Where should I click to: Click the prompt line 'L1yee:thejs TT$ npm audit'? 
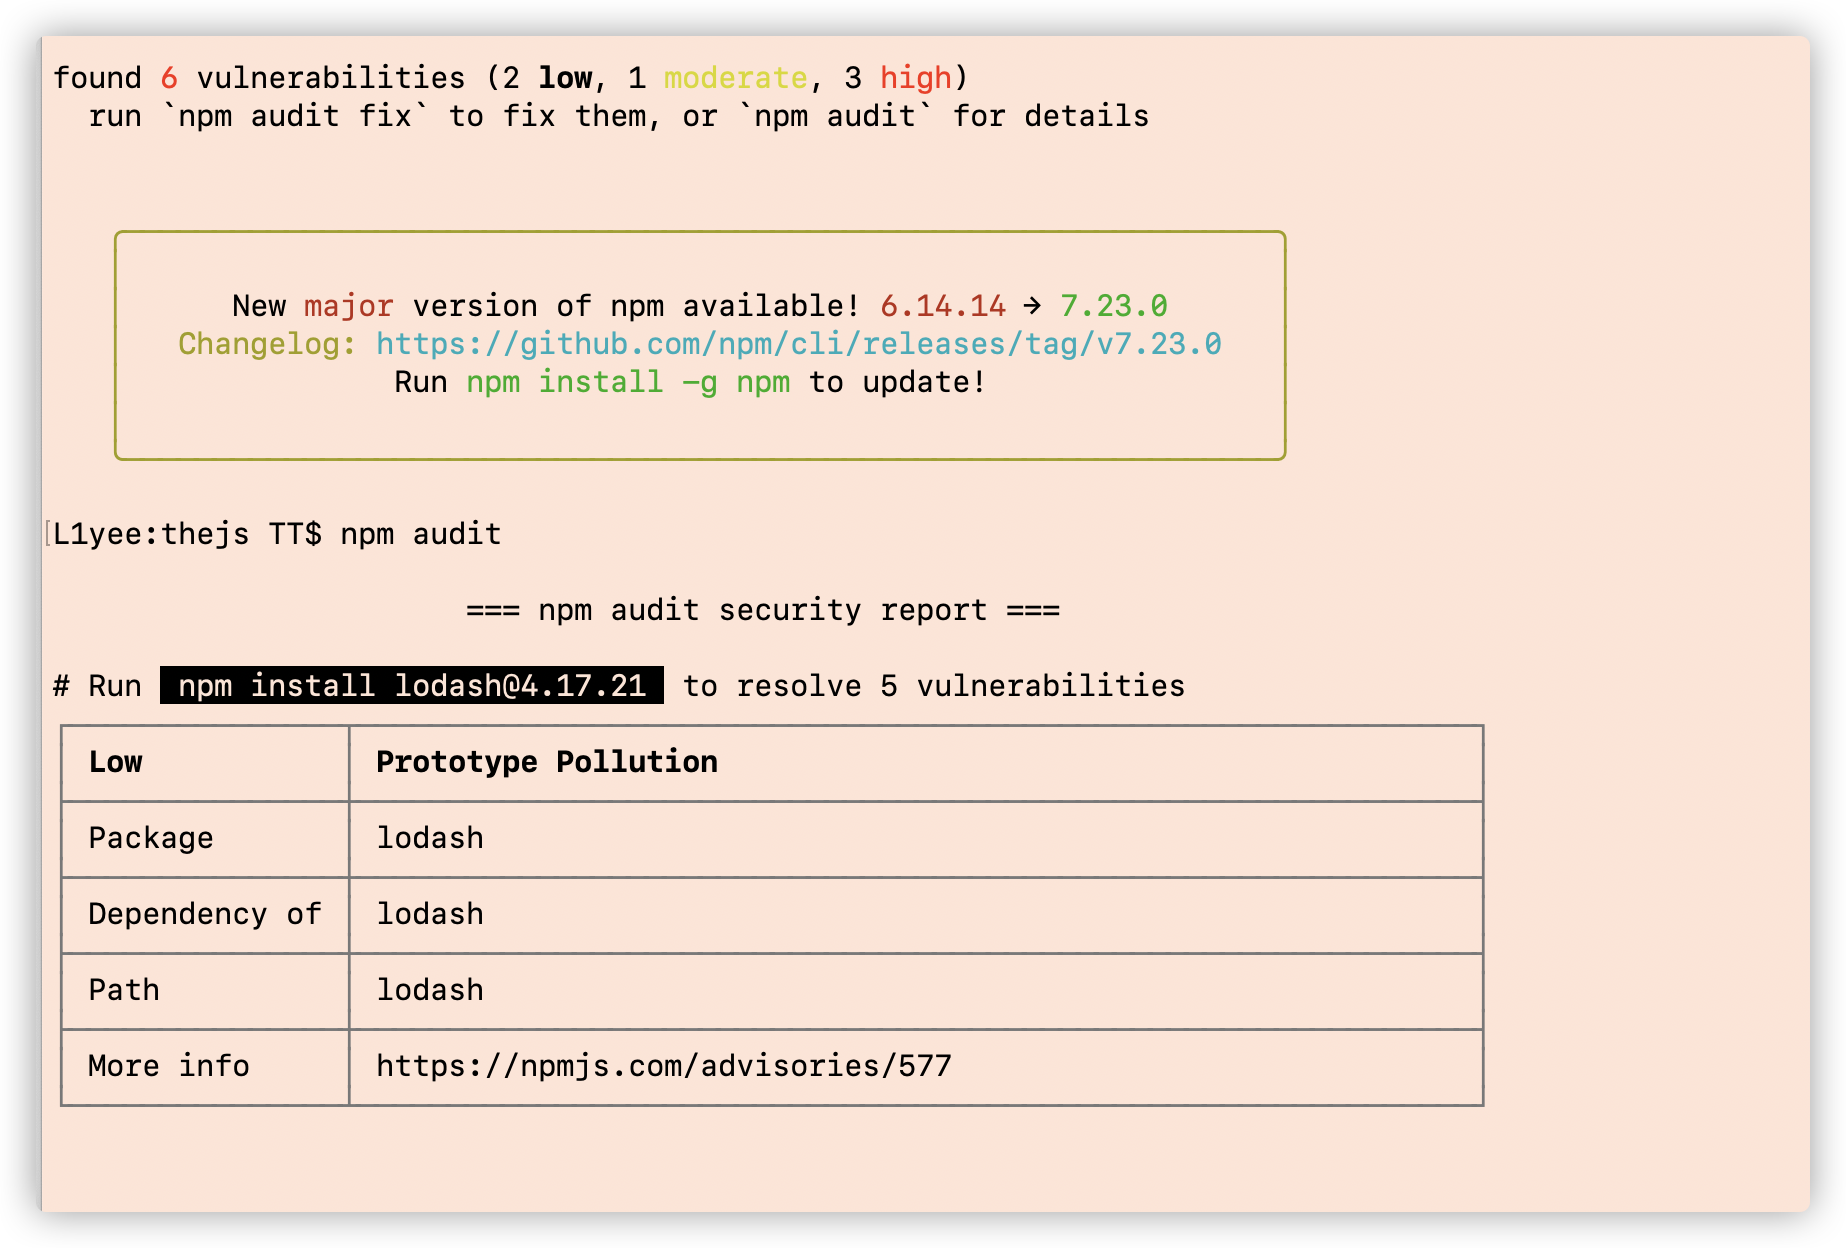coord(277,534)
